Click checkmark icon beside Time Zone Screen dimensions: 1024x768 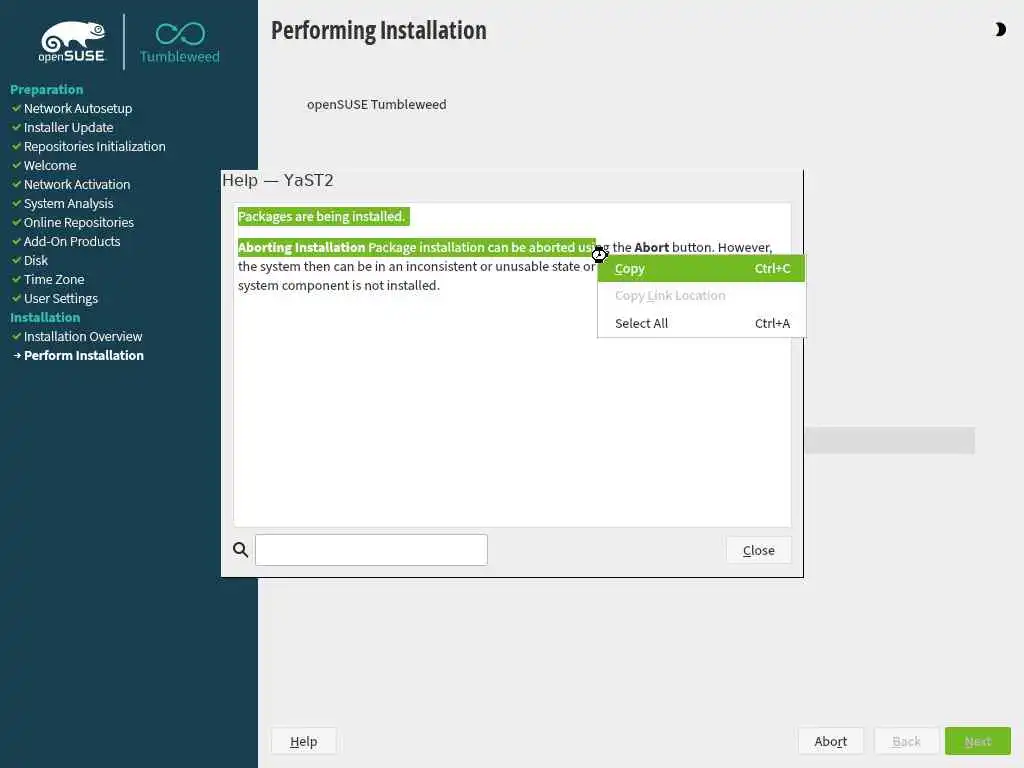coord(16,278)
